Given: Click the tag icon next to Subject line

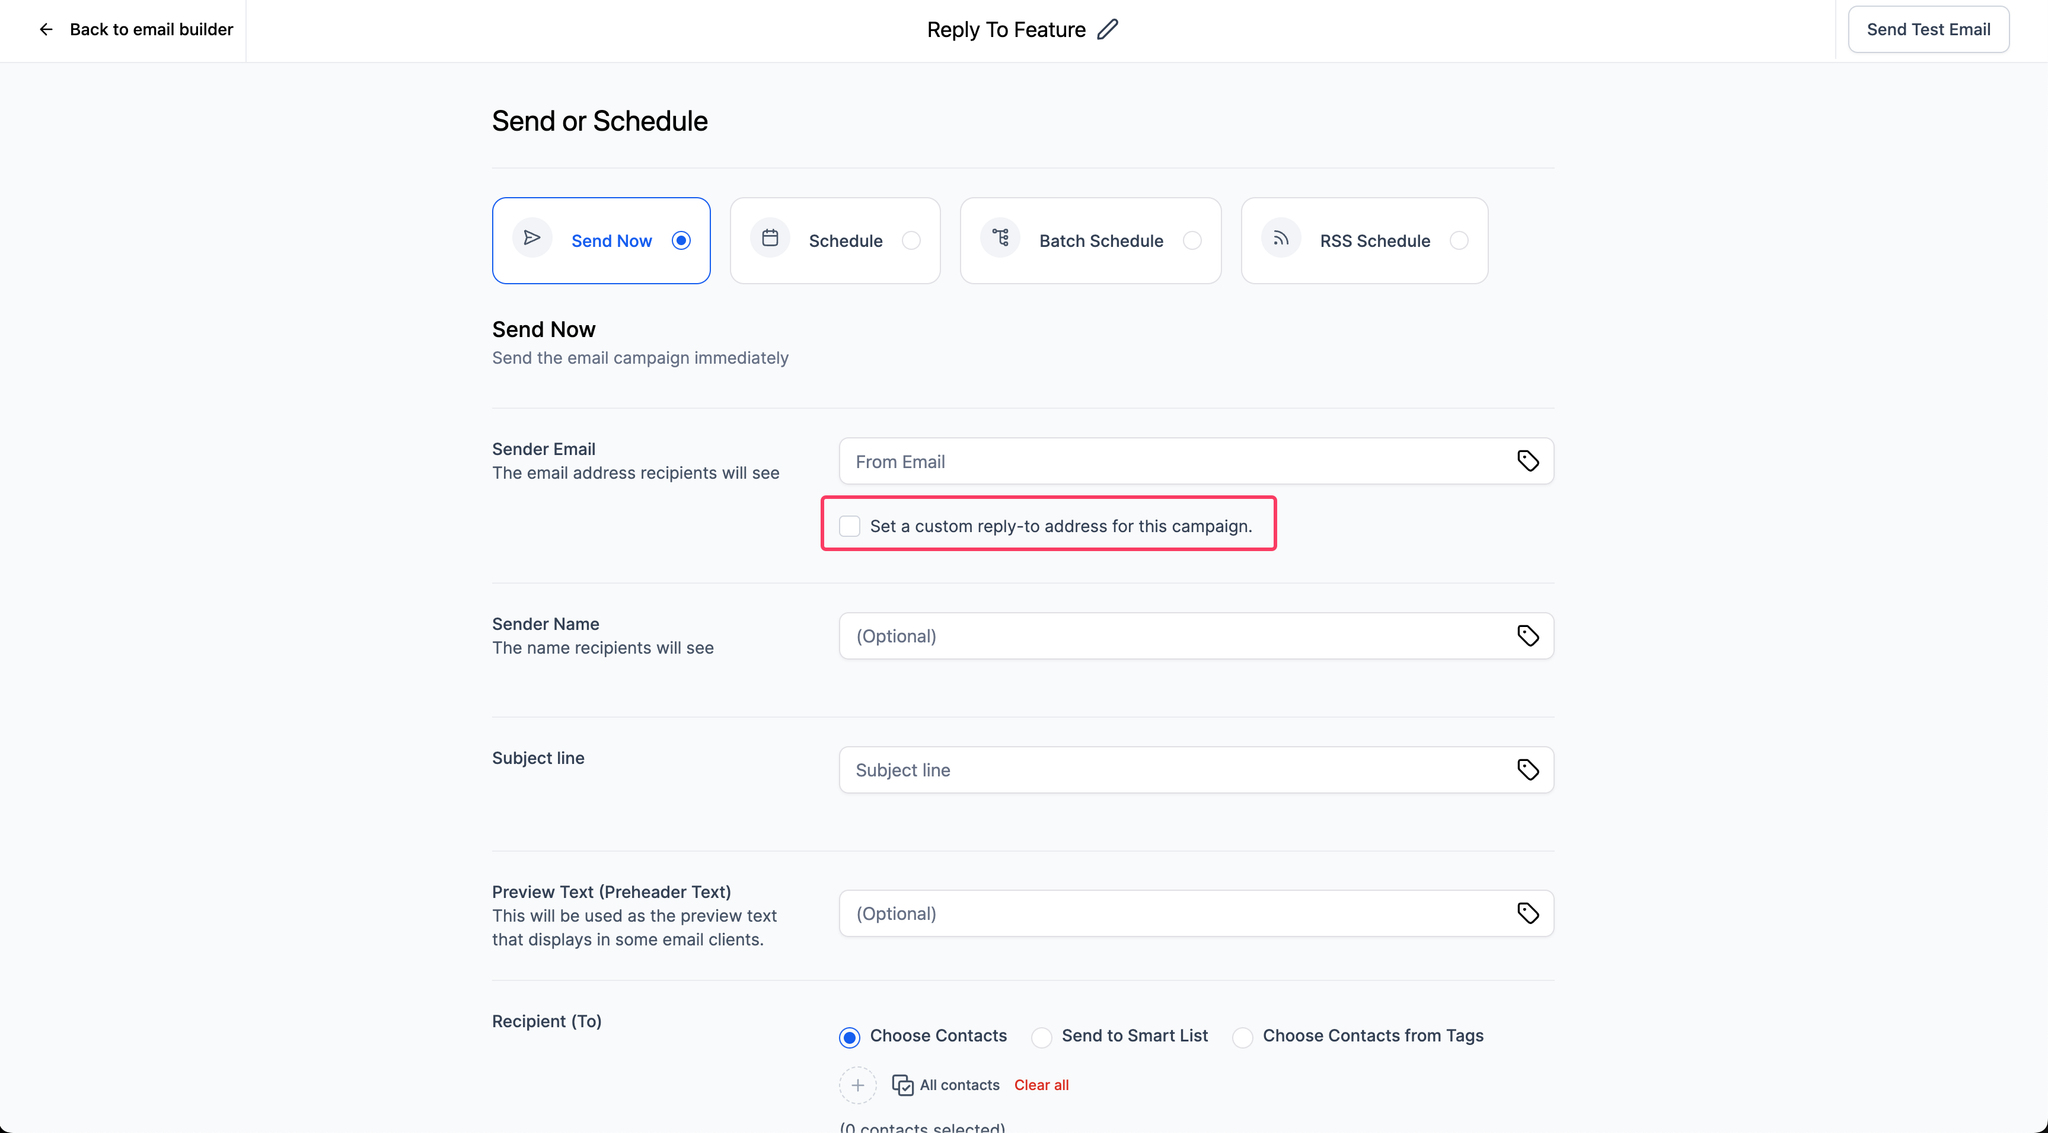Looking at the screenshot, I should [x=1528, y=769].
